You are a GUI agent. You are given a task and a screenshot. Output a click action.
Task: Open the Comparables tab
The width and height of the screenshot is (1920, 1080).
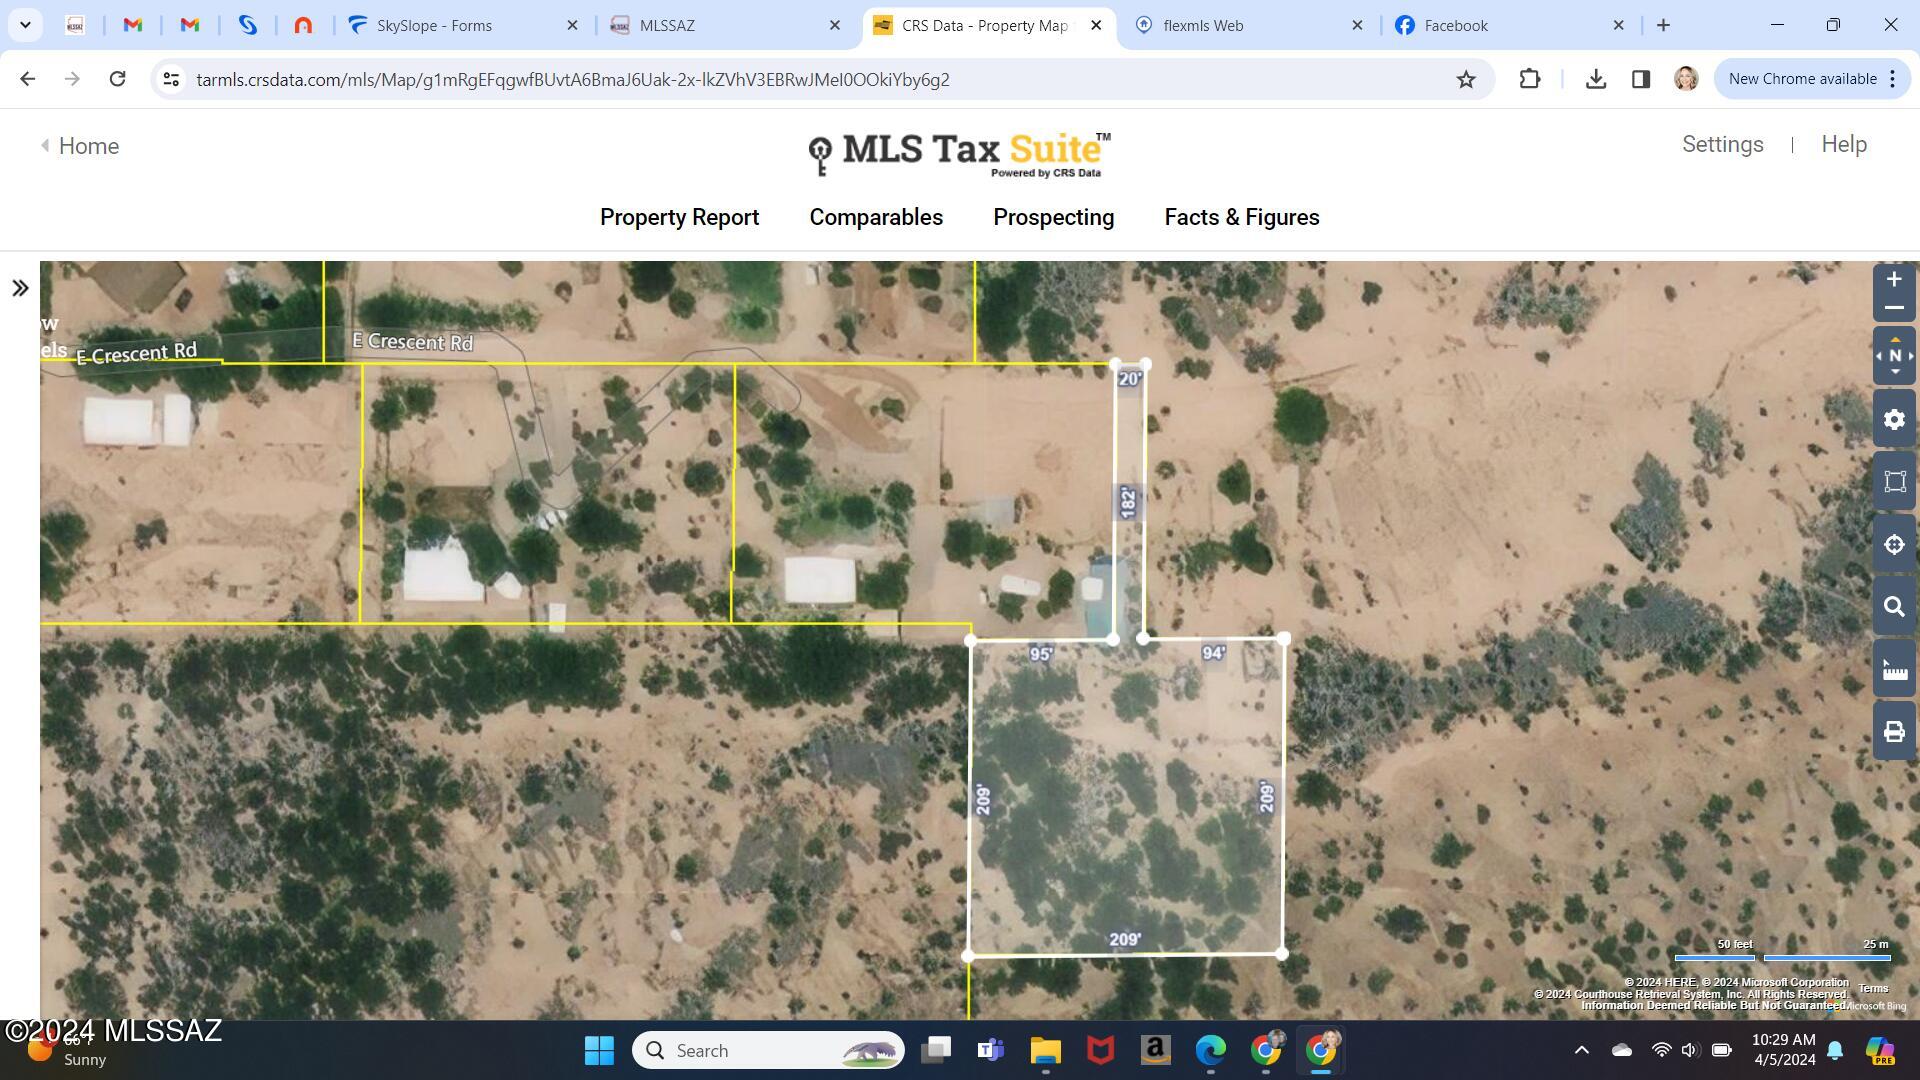[x=876, y=217]
